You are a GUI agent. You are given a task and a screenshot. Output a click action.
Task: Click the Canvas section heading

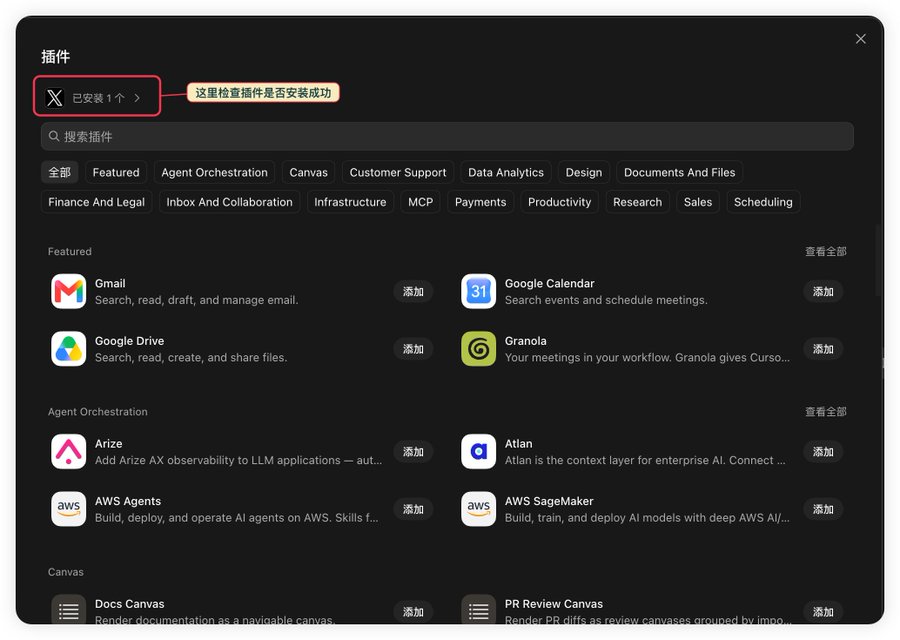pos(65,572)
